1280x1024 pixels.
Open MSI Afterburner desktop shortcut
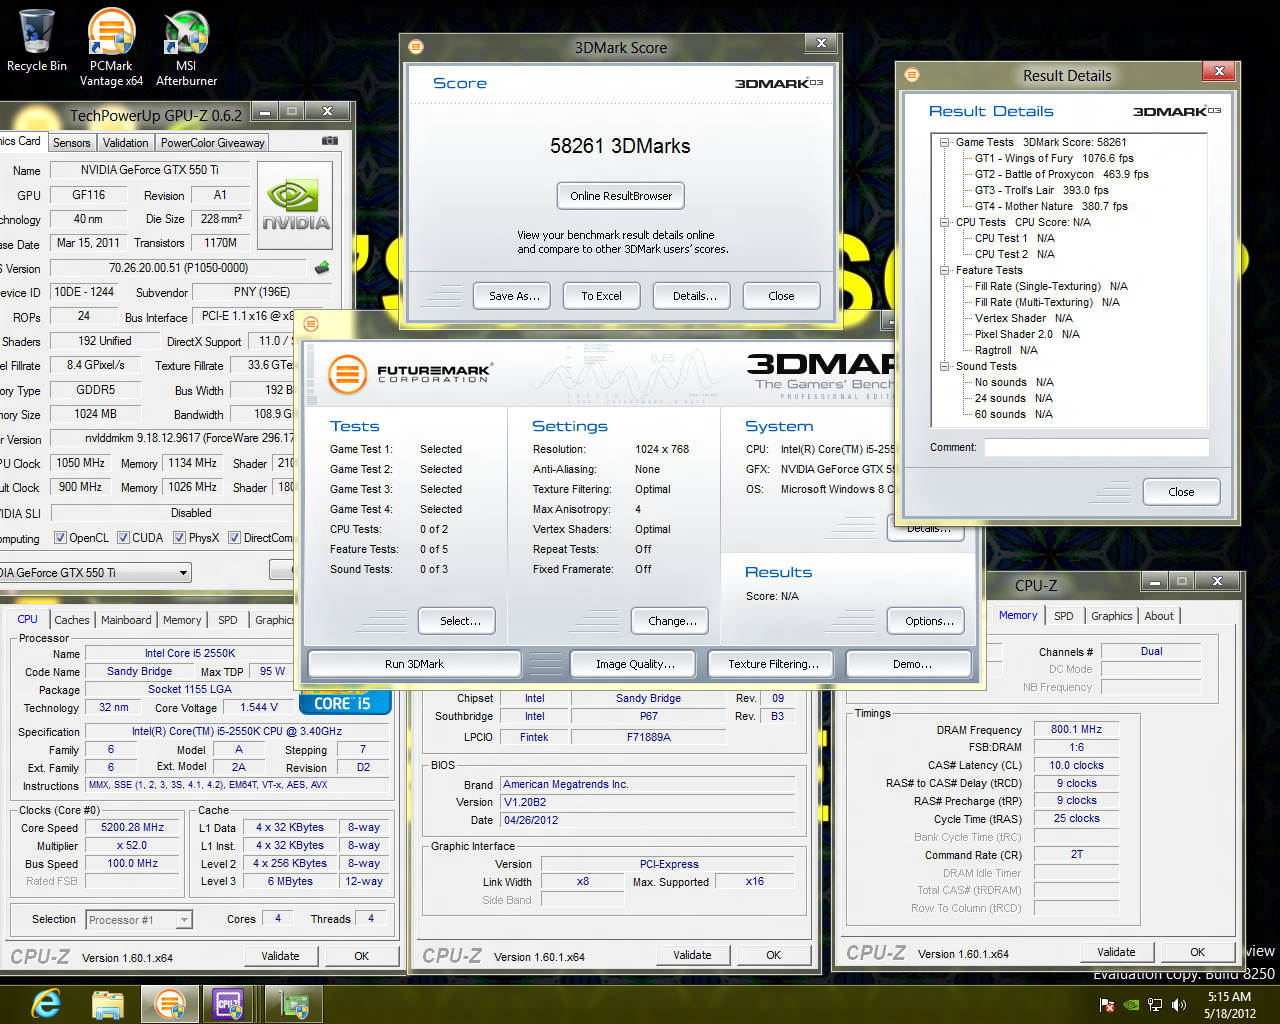tap(186, 47)
